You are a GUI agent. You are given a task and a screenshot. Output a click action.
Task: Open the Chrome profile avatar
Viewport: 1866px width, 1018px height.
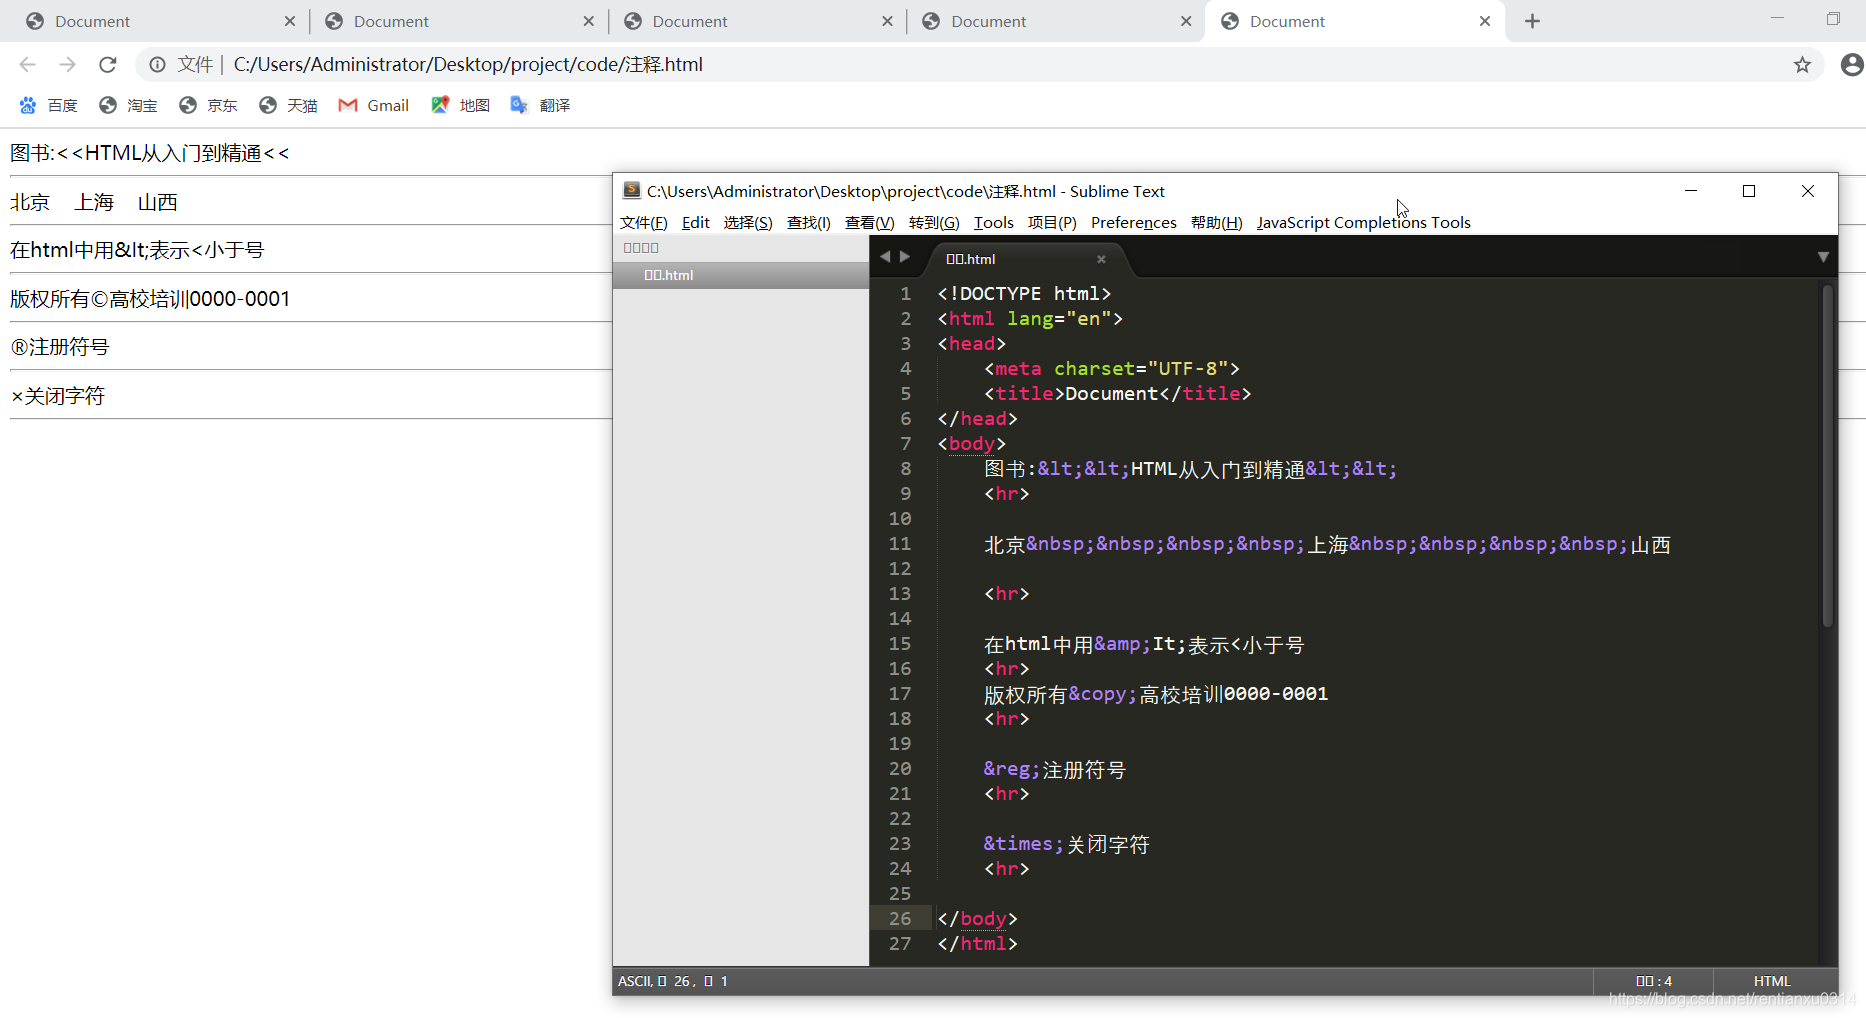[x=1852, y=65]
